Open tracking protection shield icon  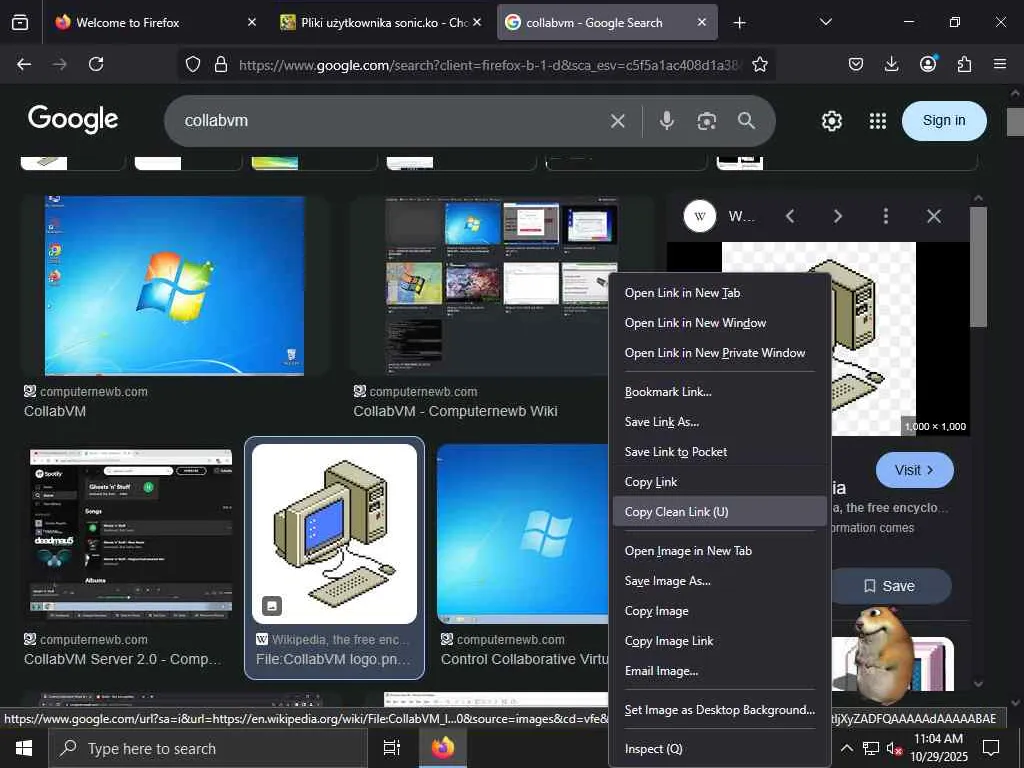pos(193,64)
